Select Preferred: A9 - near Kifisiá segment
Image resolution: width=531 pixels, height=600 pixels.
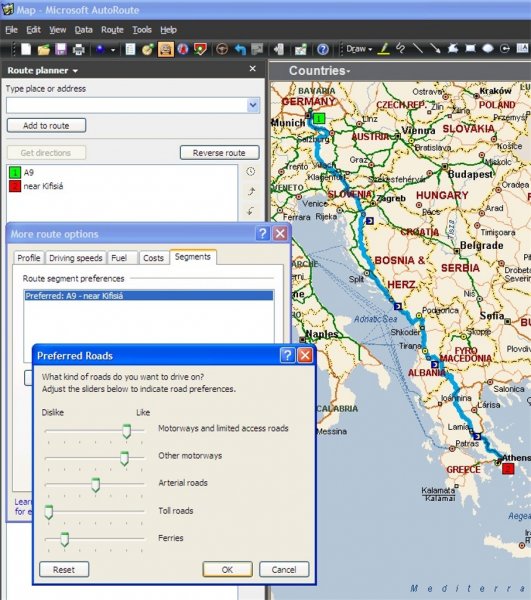click(x=149, y=296)
